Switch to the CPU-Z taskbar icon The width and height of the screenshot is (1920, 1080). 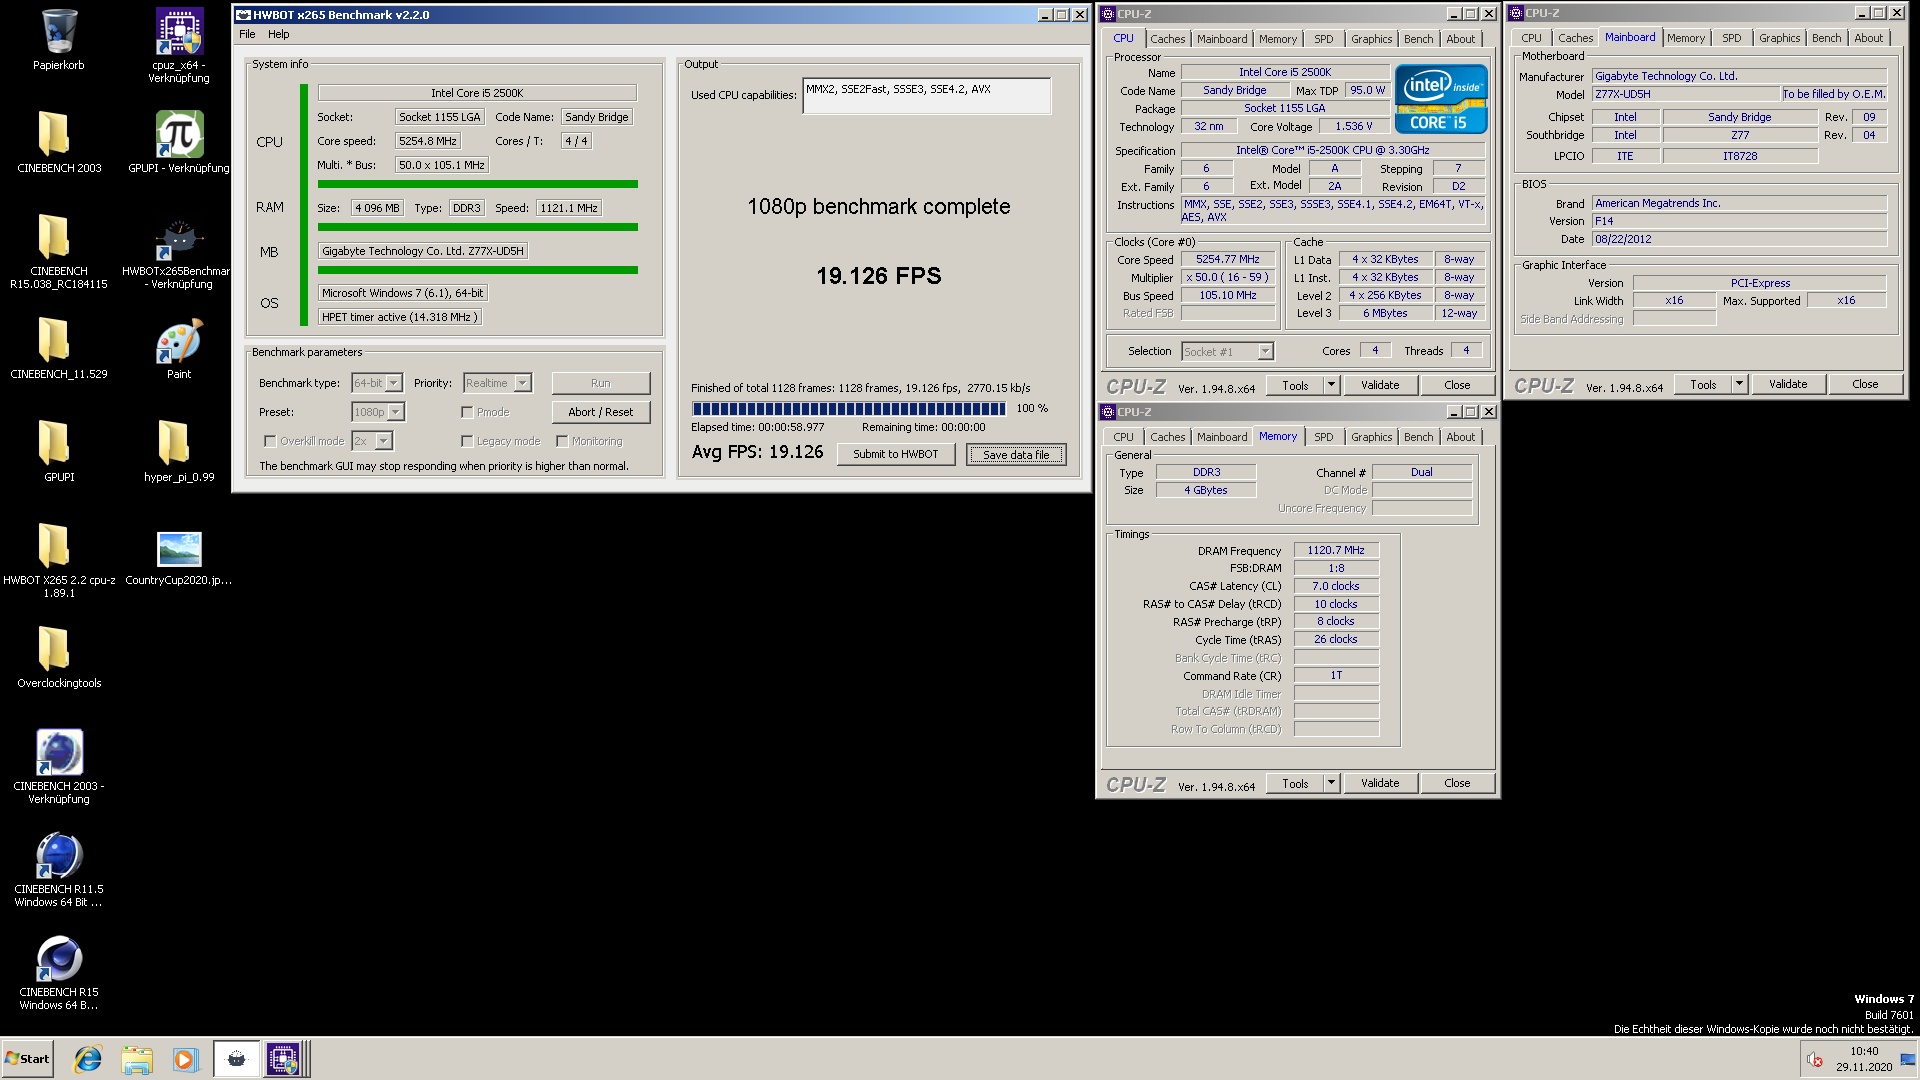[283, 1059]
